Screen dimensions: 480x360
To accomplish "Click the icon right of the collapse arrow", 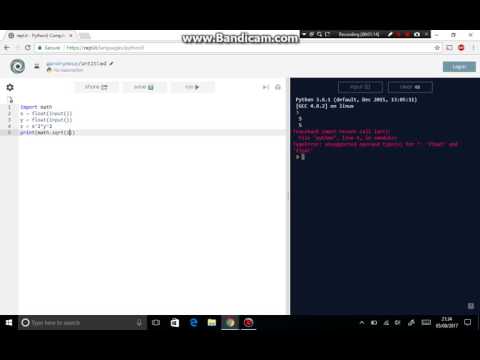I will coord(278,87).
